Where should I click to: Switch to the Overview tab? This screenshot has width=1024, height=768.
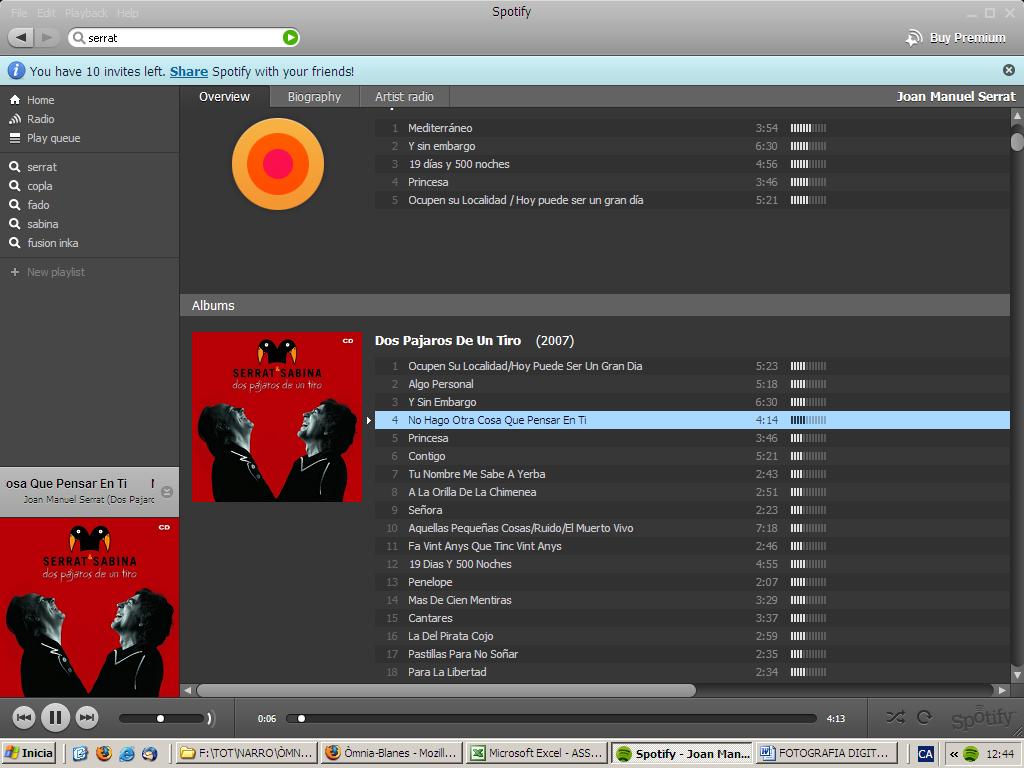point(224,97)
